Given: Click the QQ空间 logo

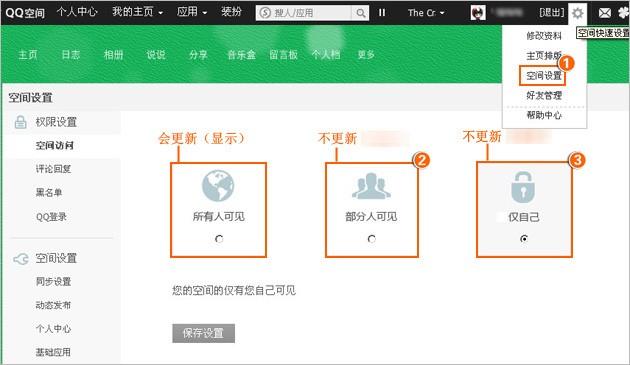Looking at the screenshot, I should [x=25, y=12].
